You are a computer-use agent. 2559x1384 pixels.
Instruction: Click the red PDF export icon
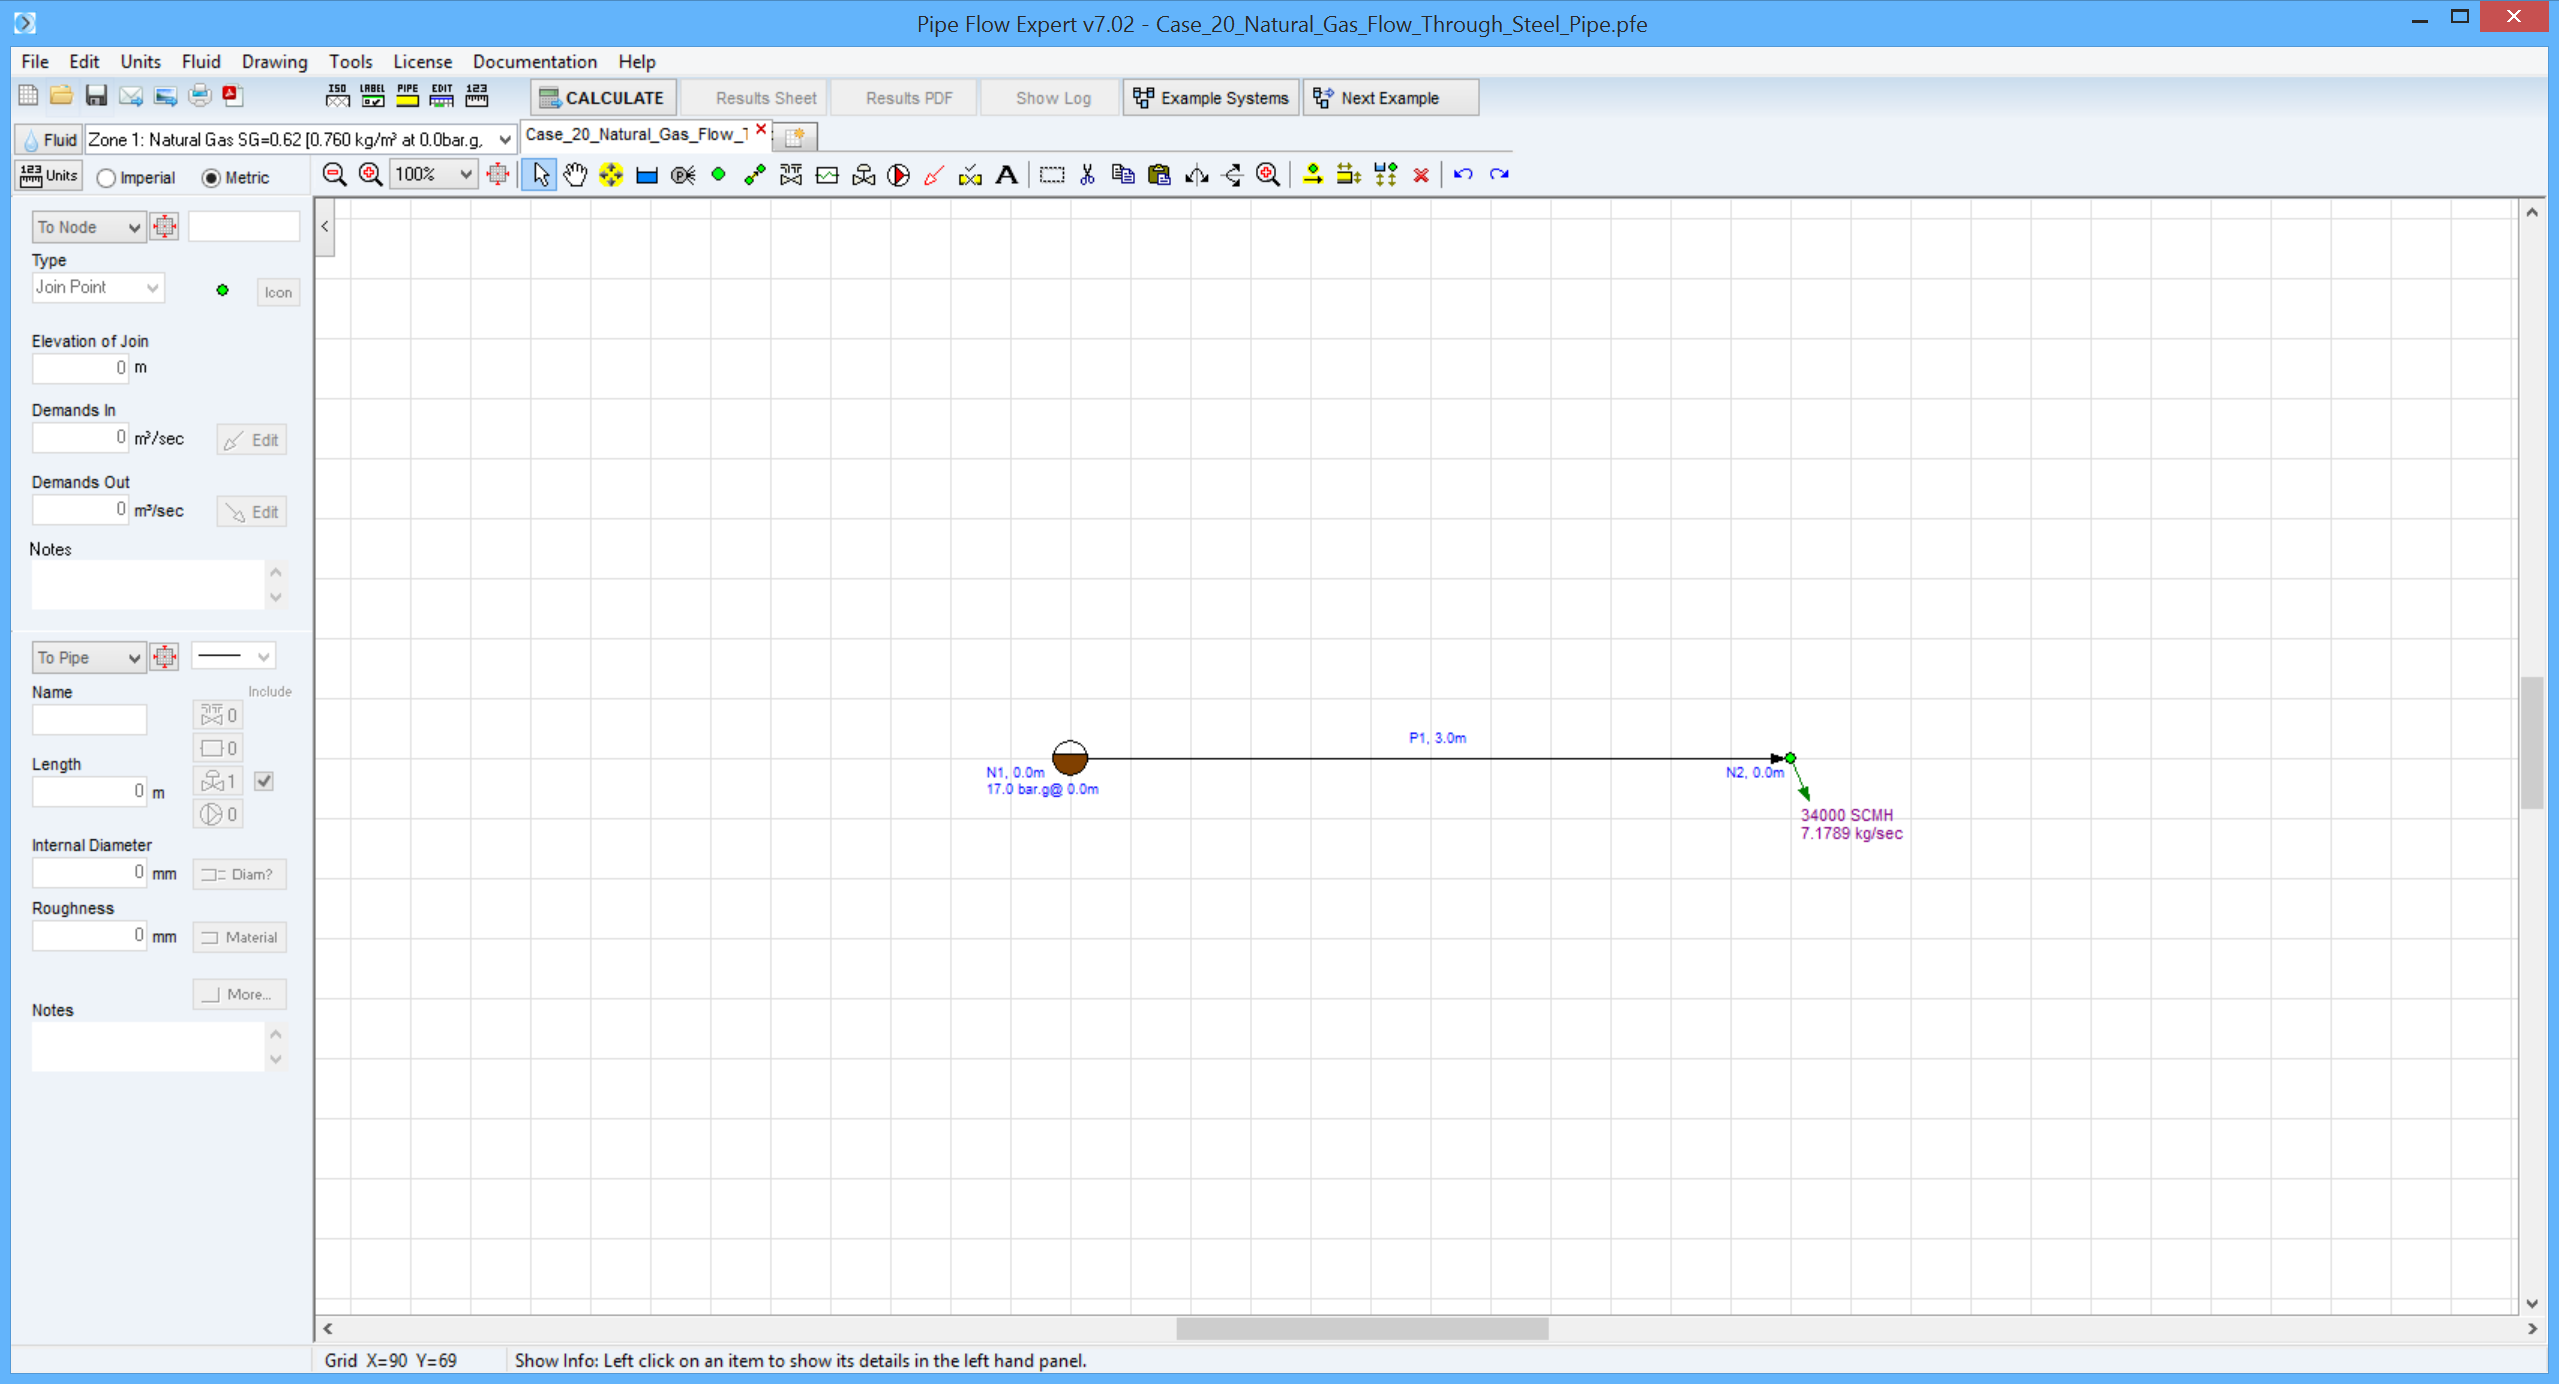point(232,96)
